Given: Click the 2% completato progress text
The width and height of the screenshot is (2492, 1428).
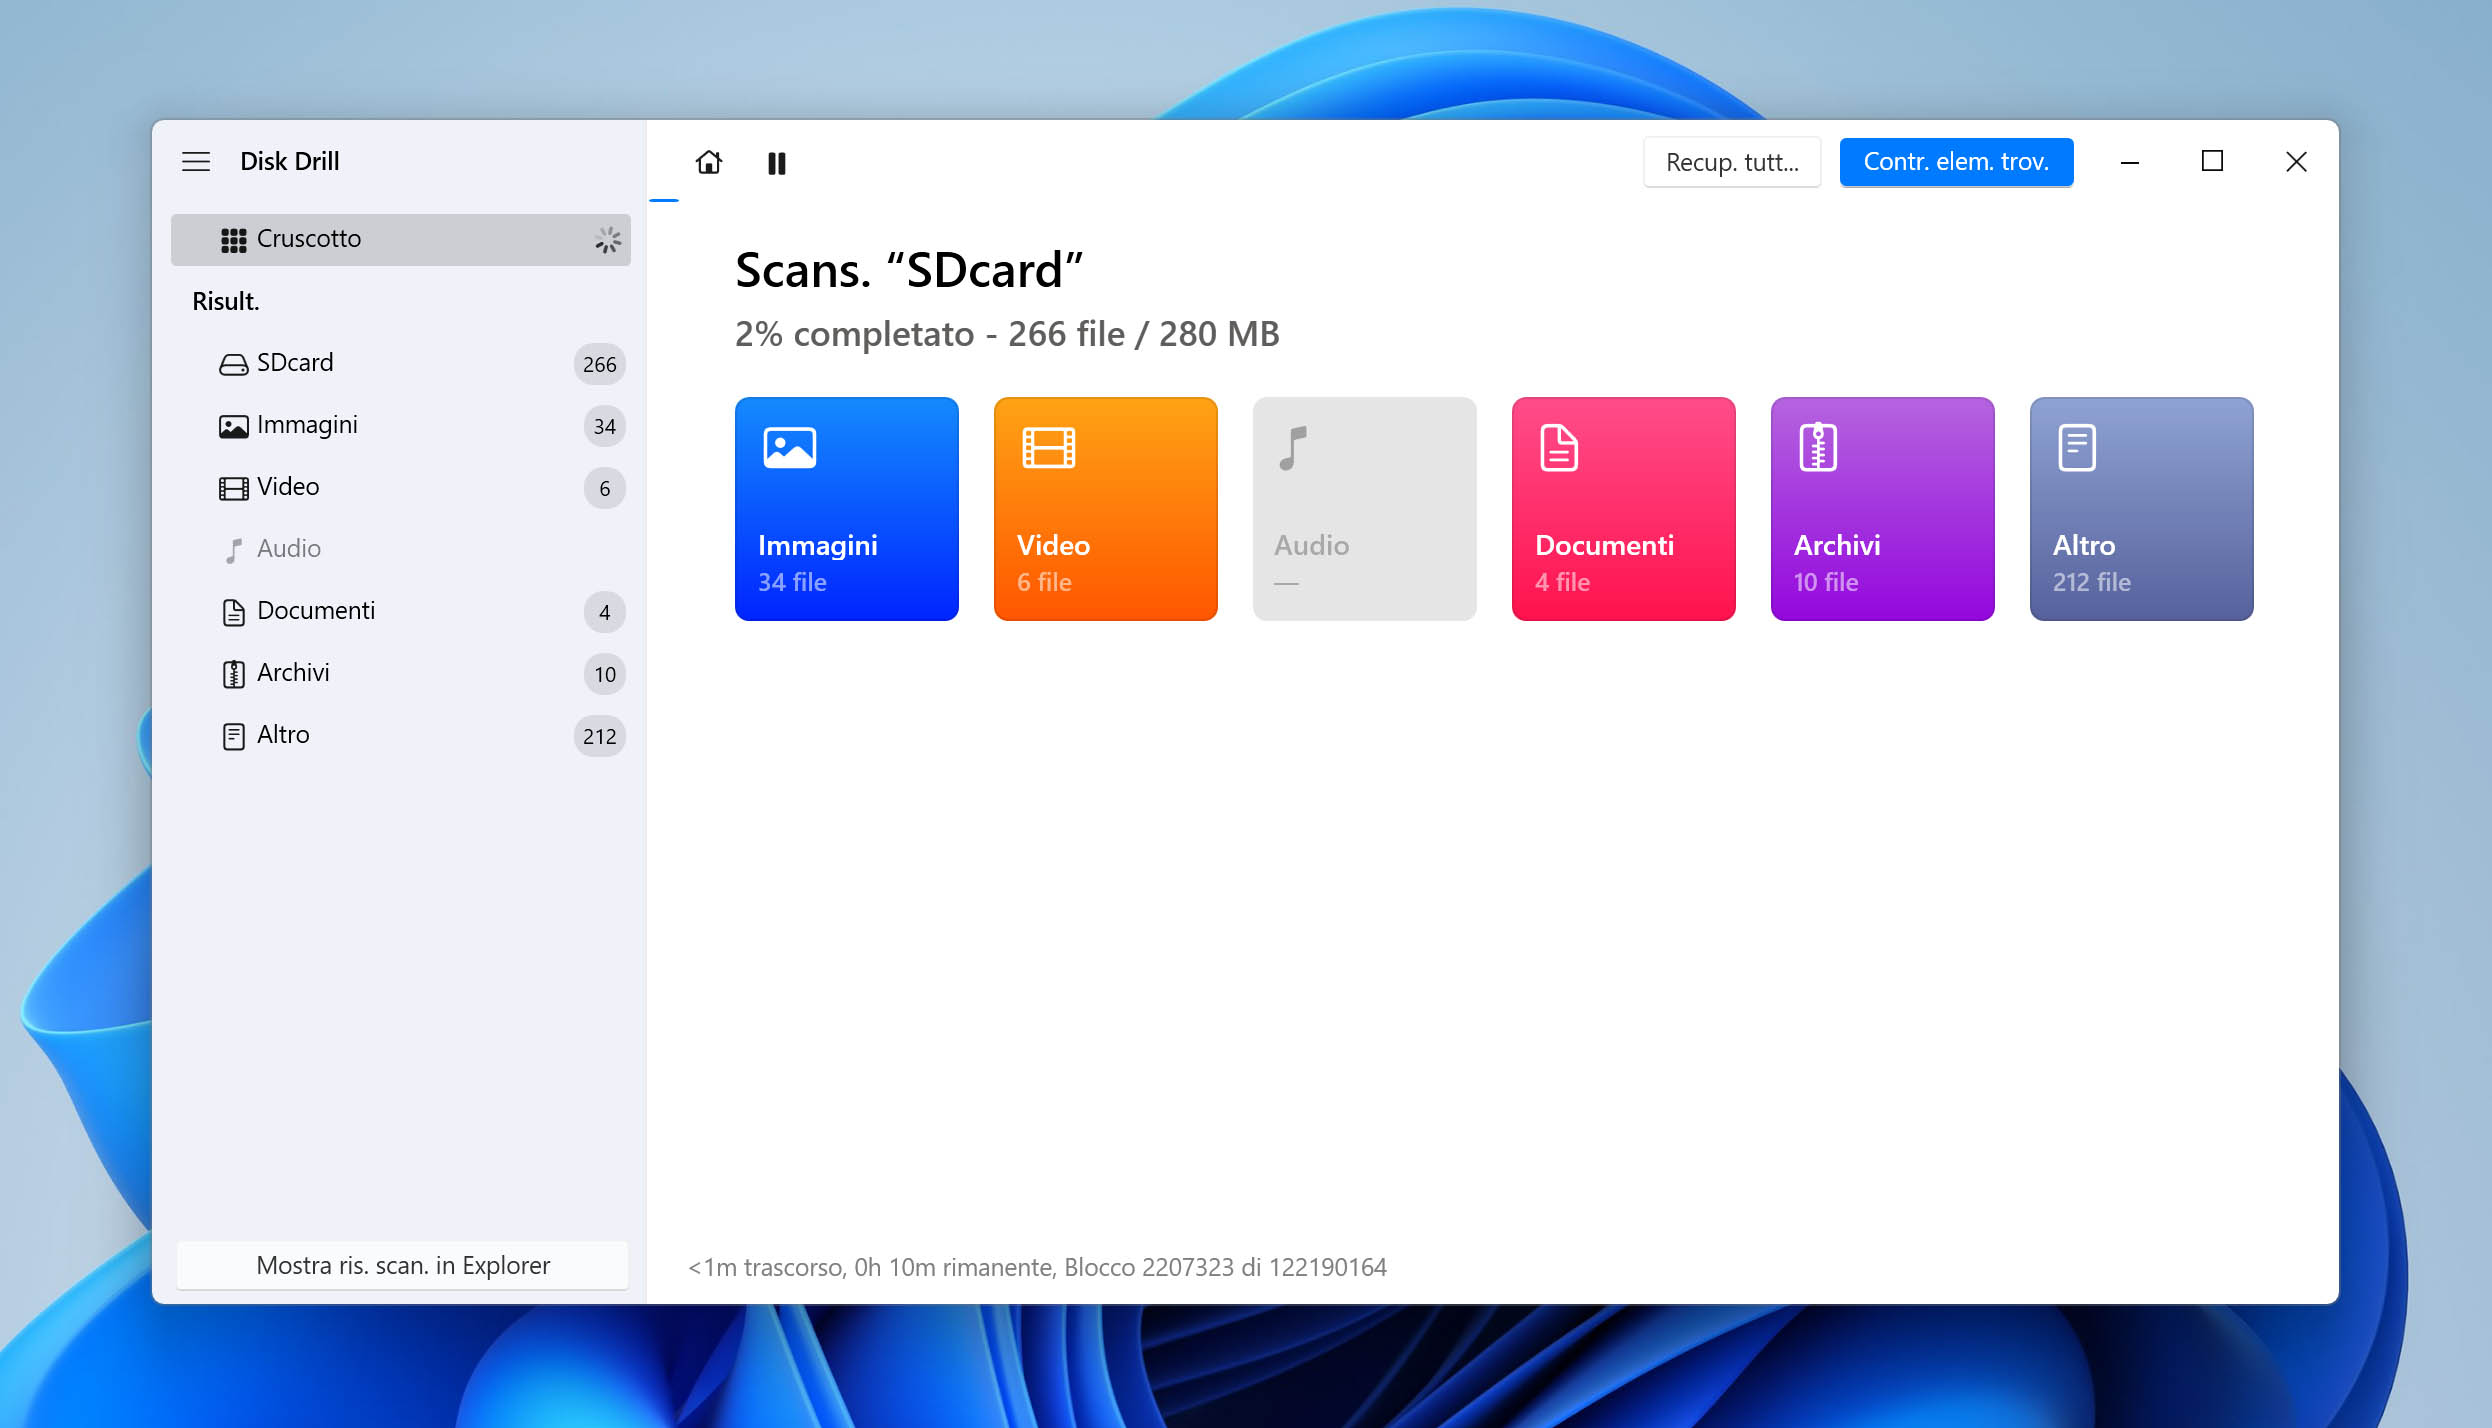Looking at the screenshot, I should 1007,334.
